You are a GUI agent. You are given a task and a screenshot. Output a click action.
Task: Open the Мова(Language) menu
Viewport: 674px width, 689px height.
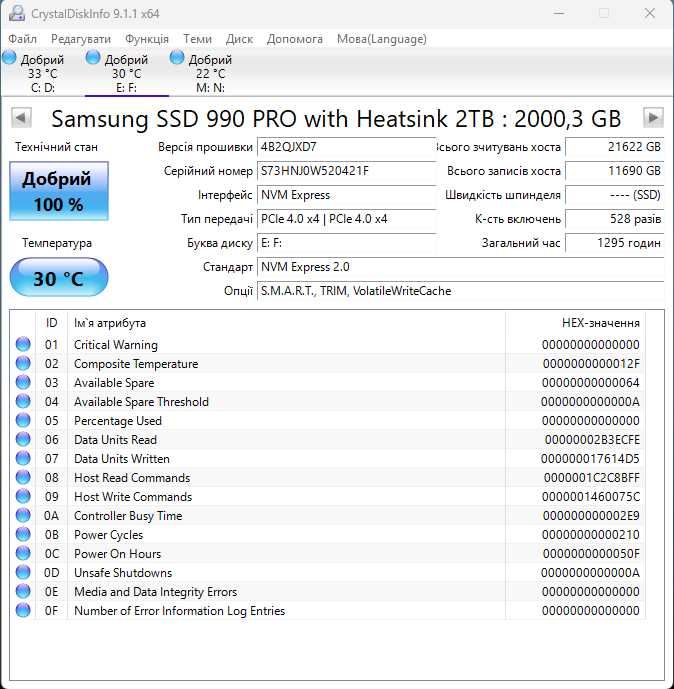(x=382, y=39)
